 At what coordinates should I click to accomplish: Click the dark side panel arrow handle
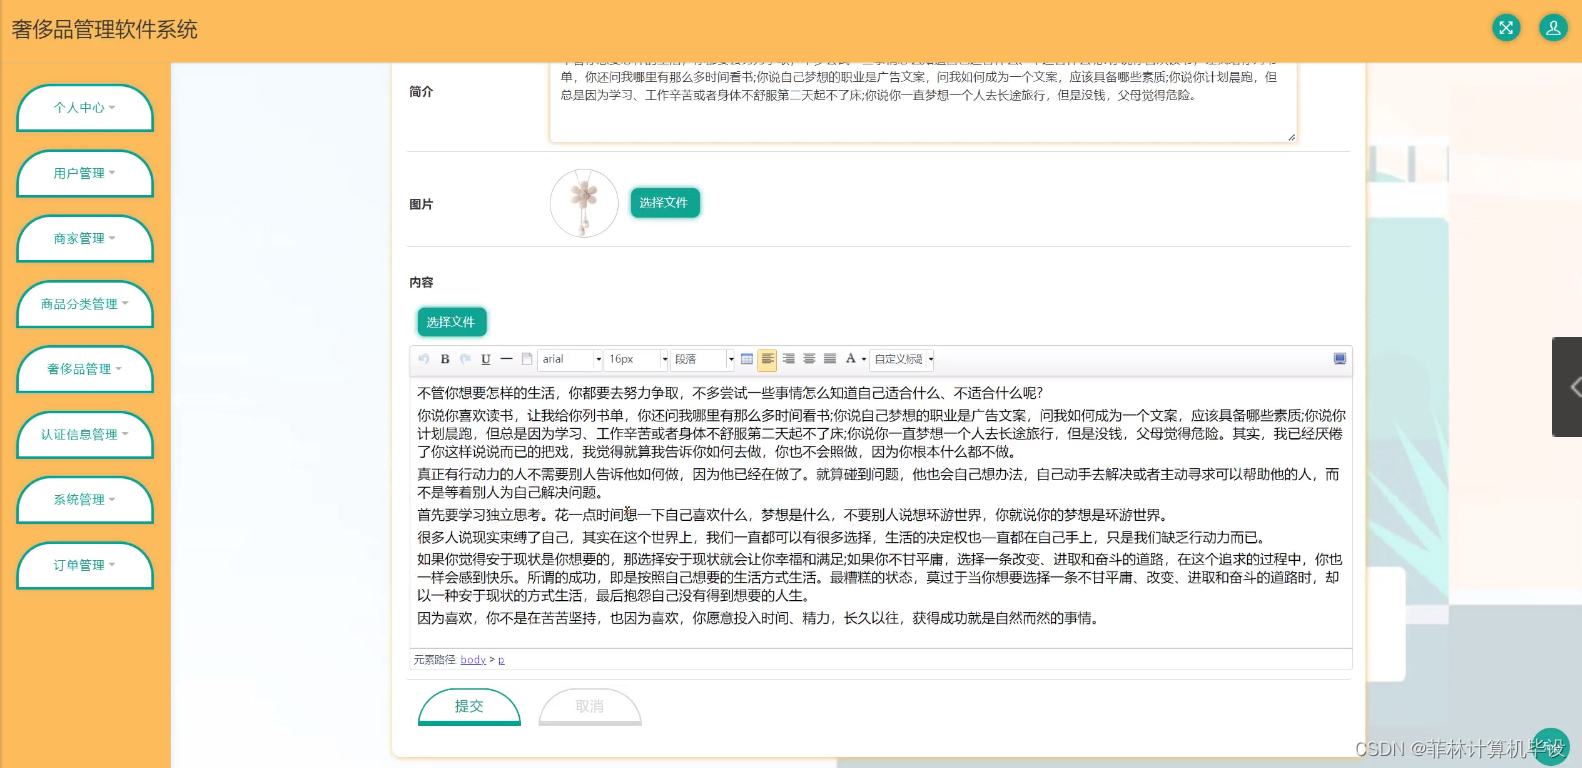pos(1568,386)
